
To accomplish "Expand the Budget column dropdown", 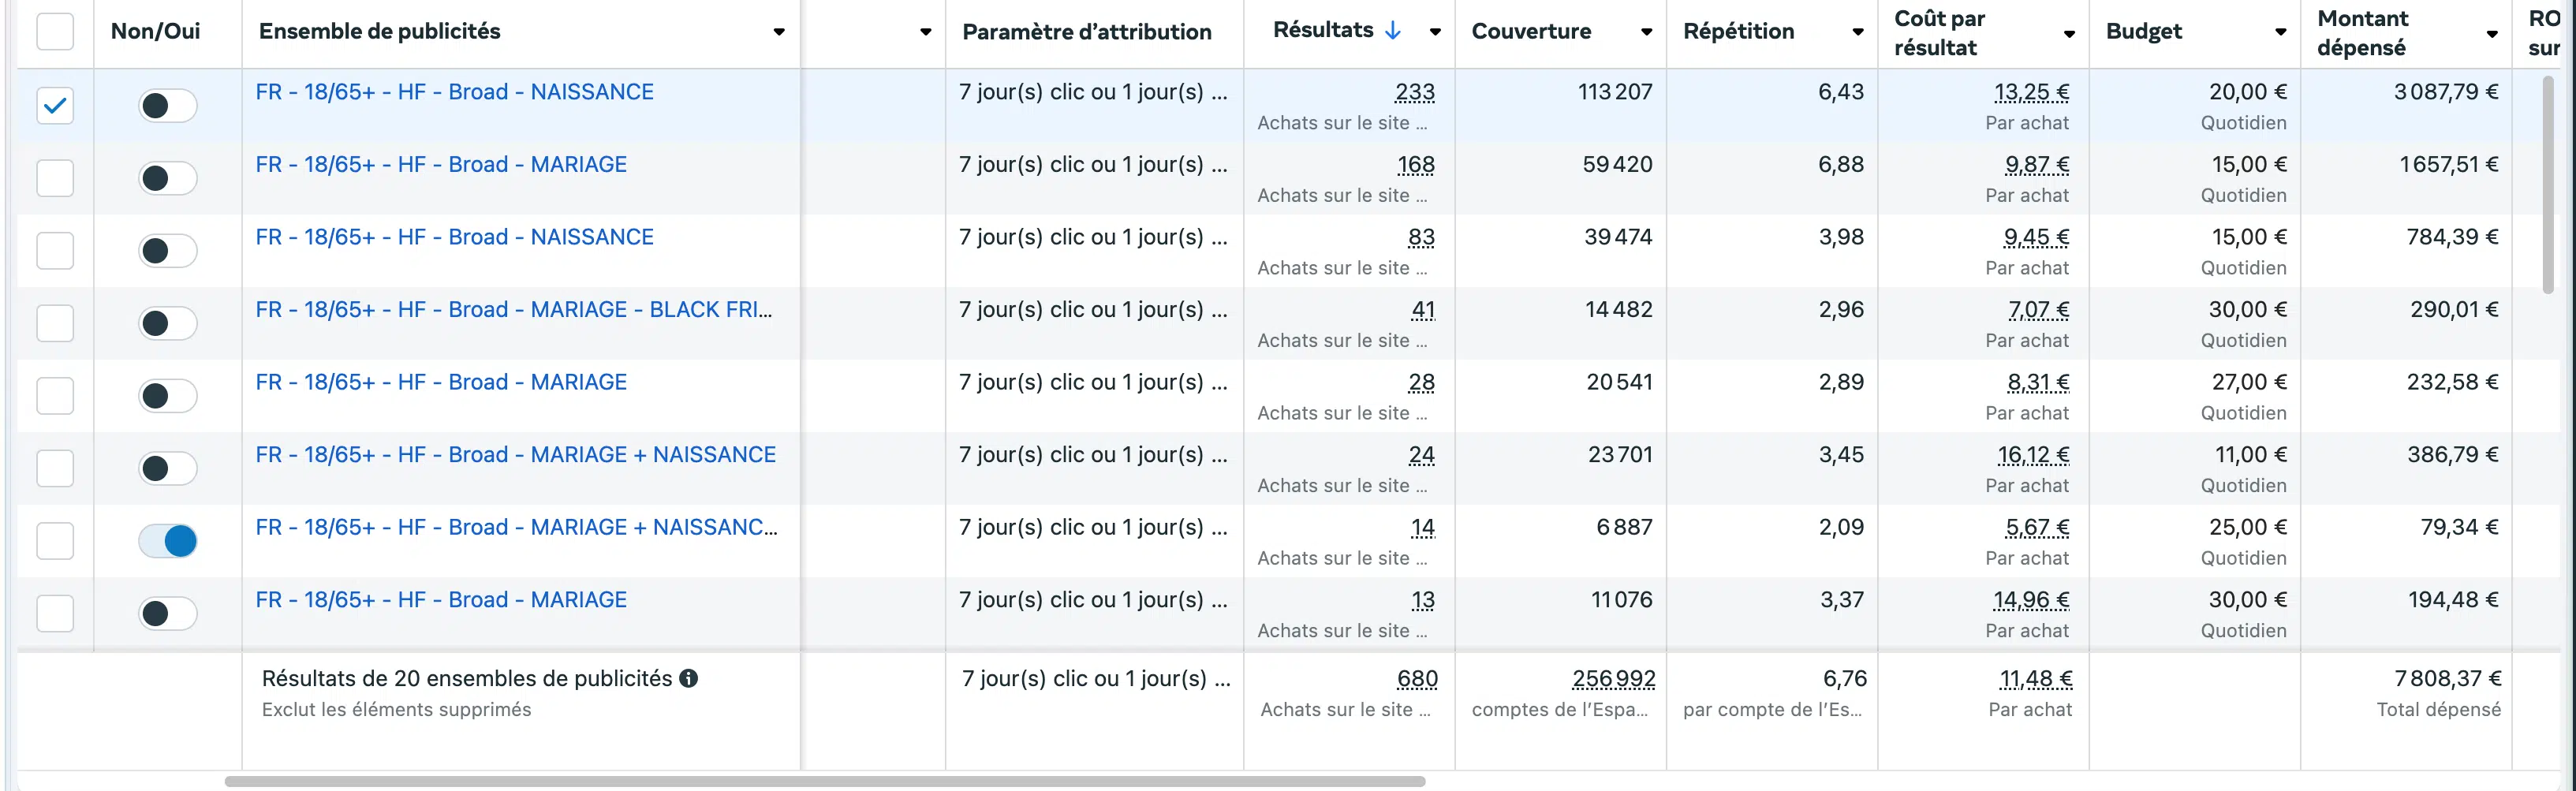I will 2280,32.
